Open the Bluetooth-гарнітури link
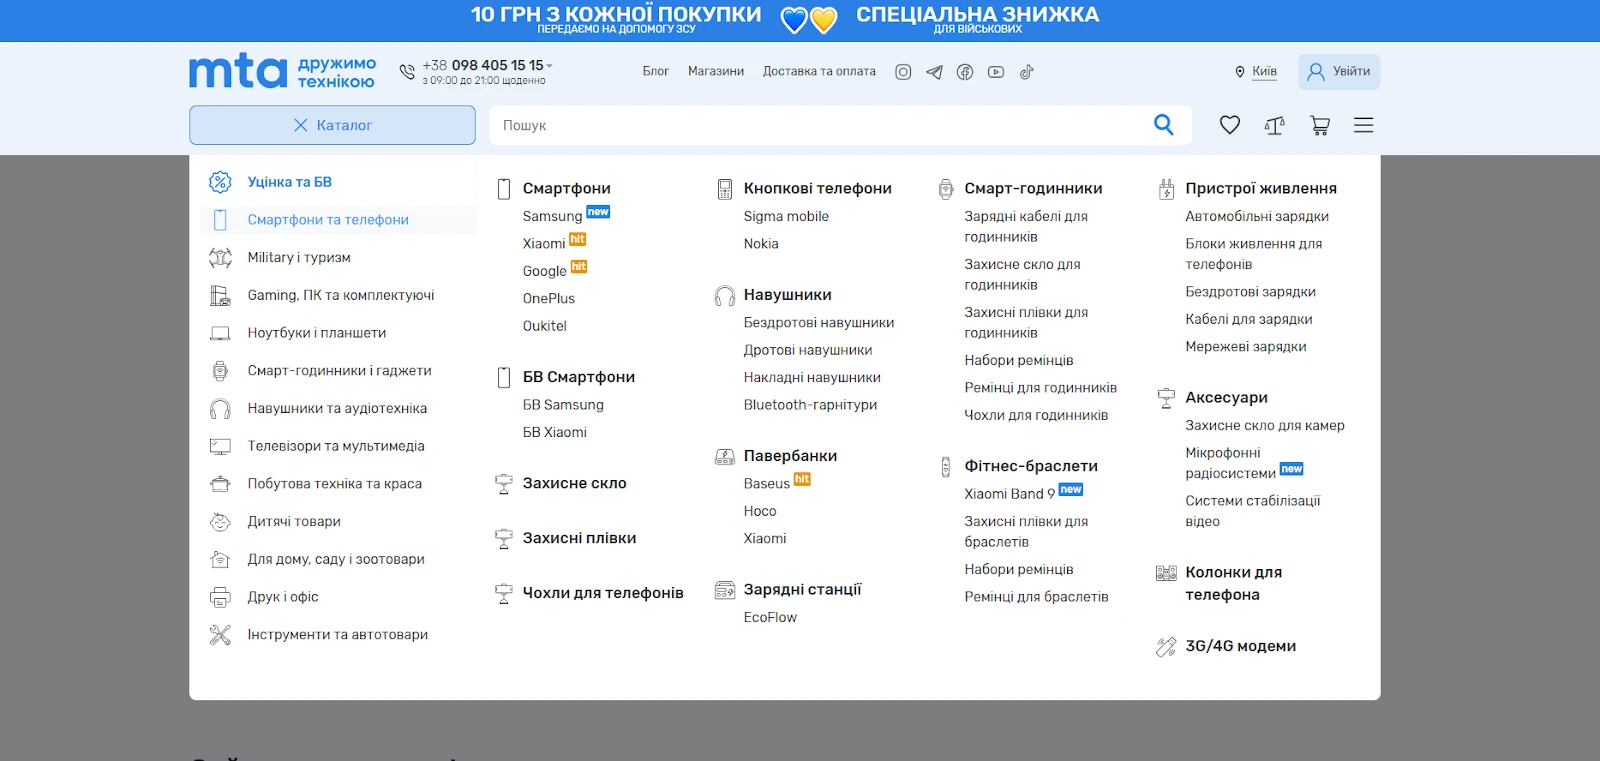The image size is (1600, 761). 810,405
